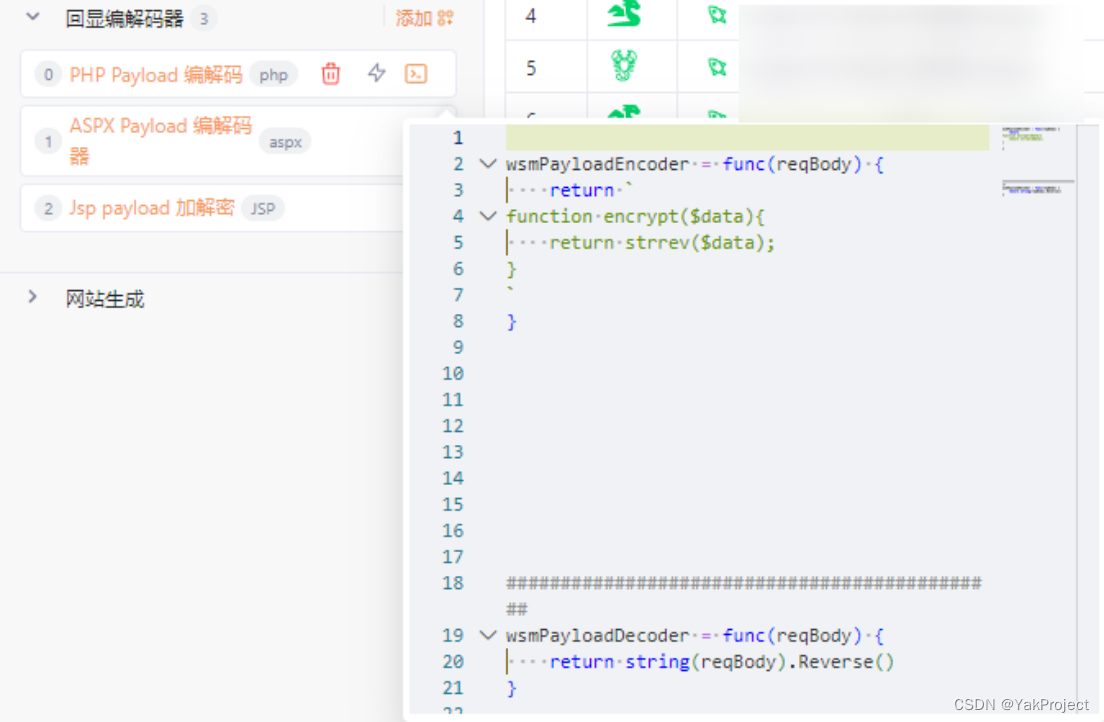Collapse the wsmPayloadEncoder code block on line 2
This screenshot has height=722, width=1104.
pos(487,164)
